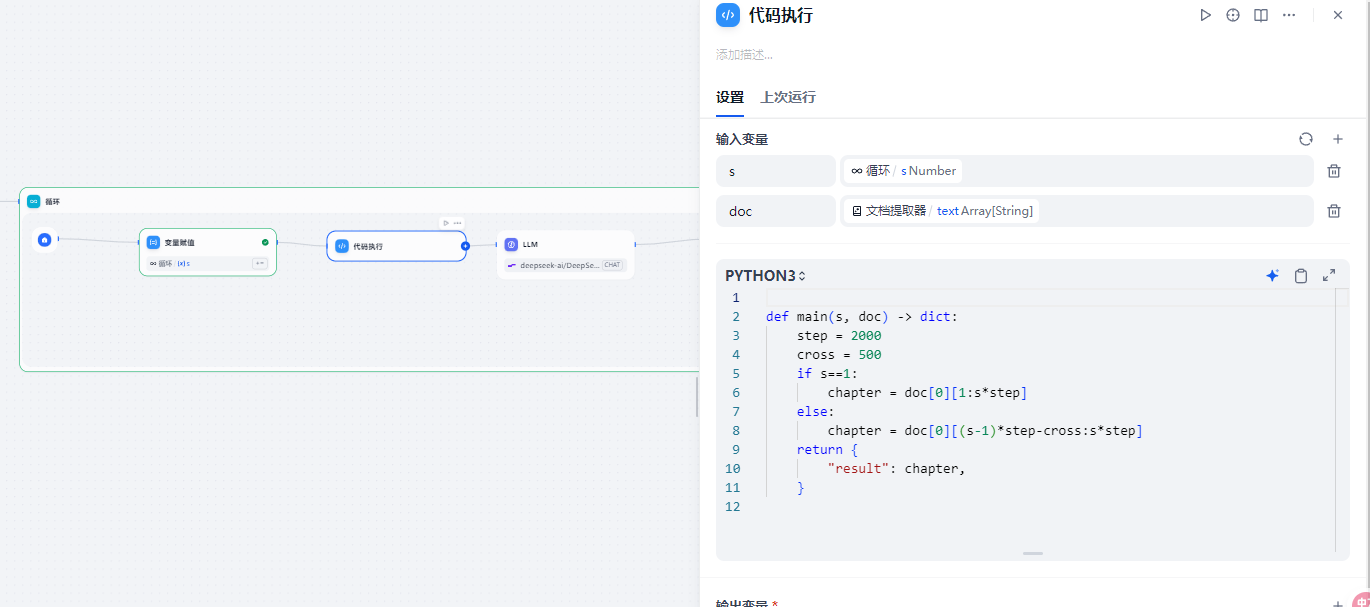
Task: Switch to the 设置 tab
Action: [x=730, y=97]
